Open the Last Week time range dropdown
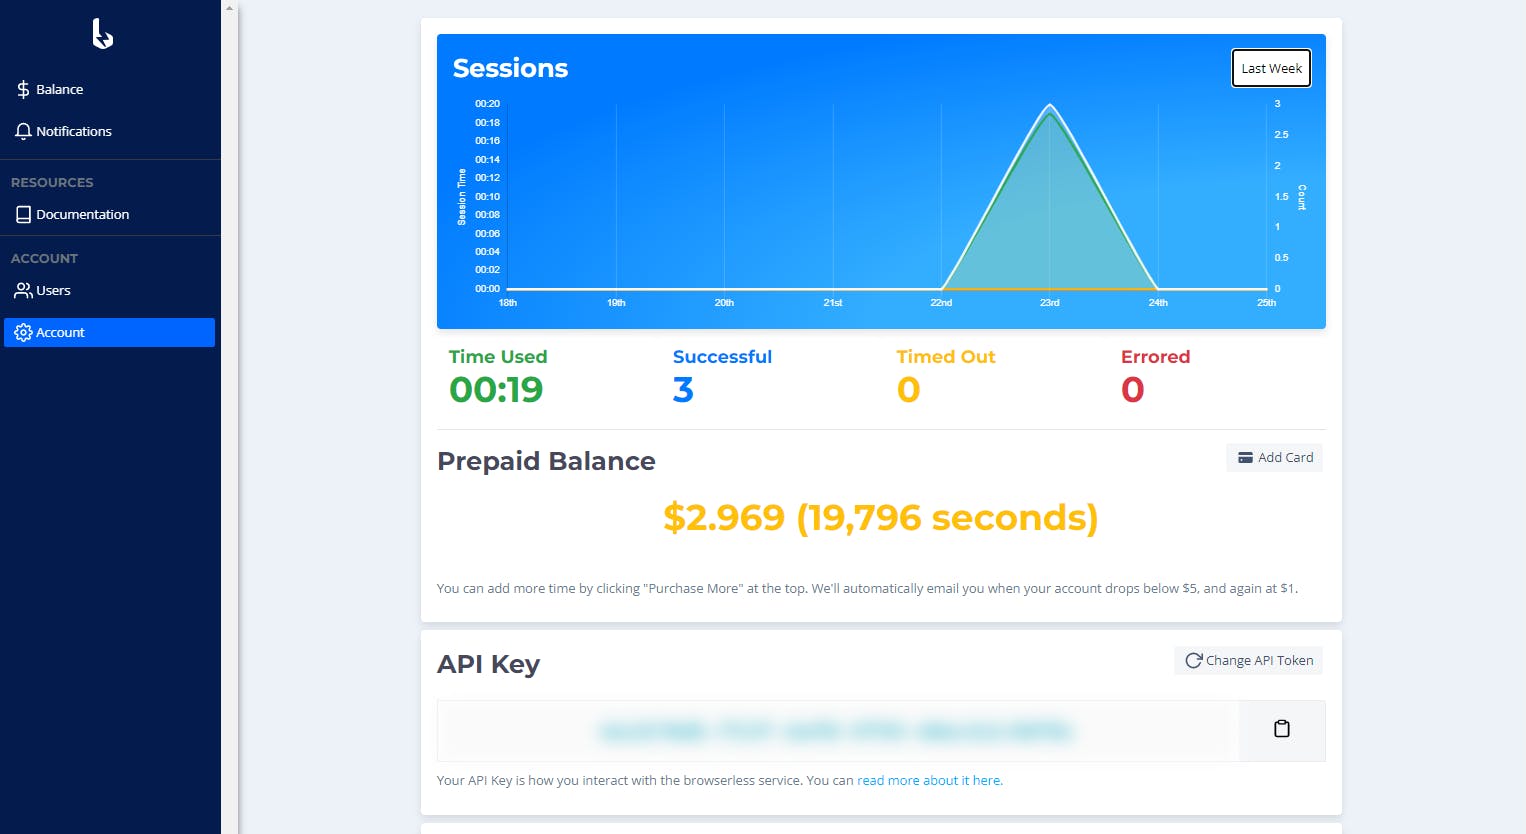 (x=1270, y=69)
